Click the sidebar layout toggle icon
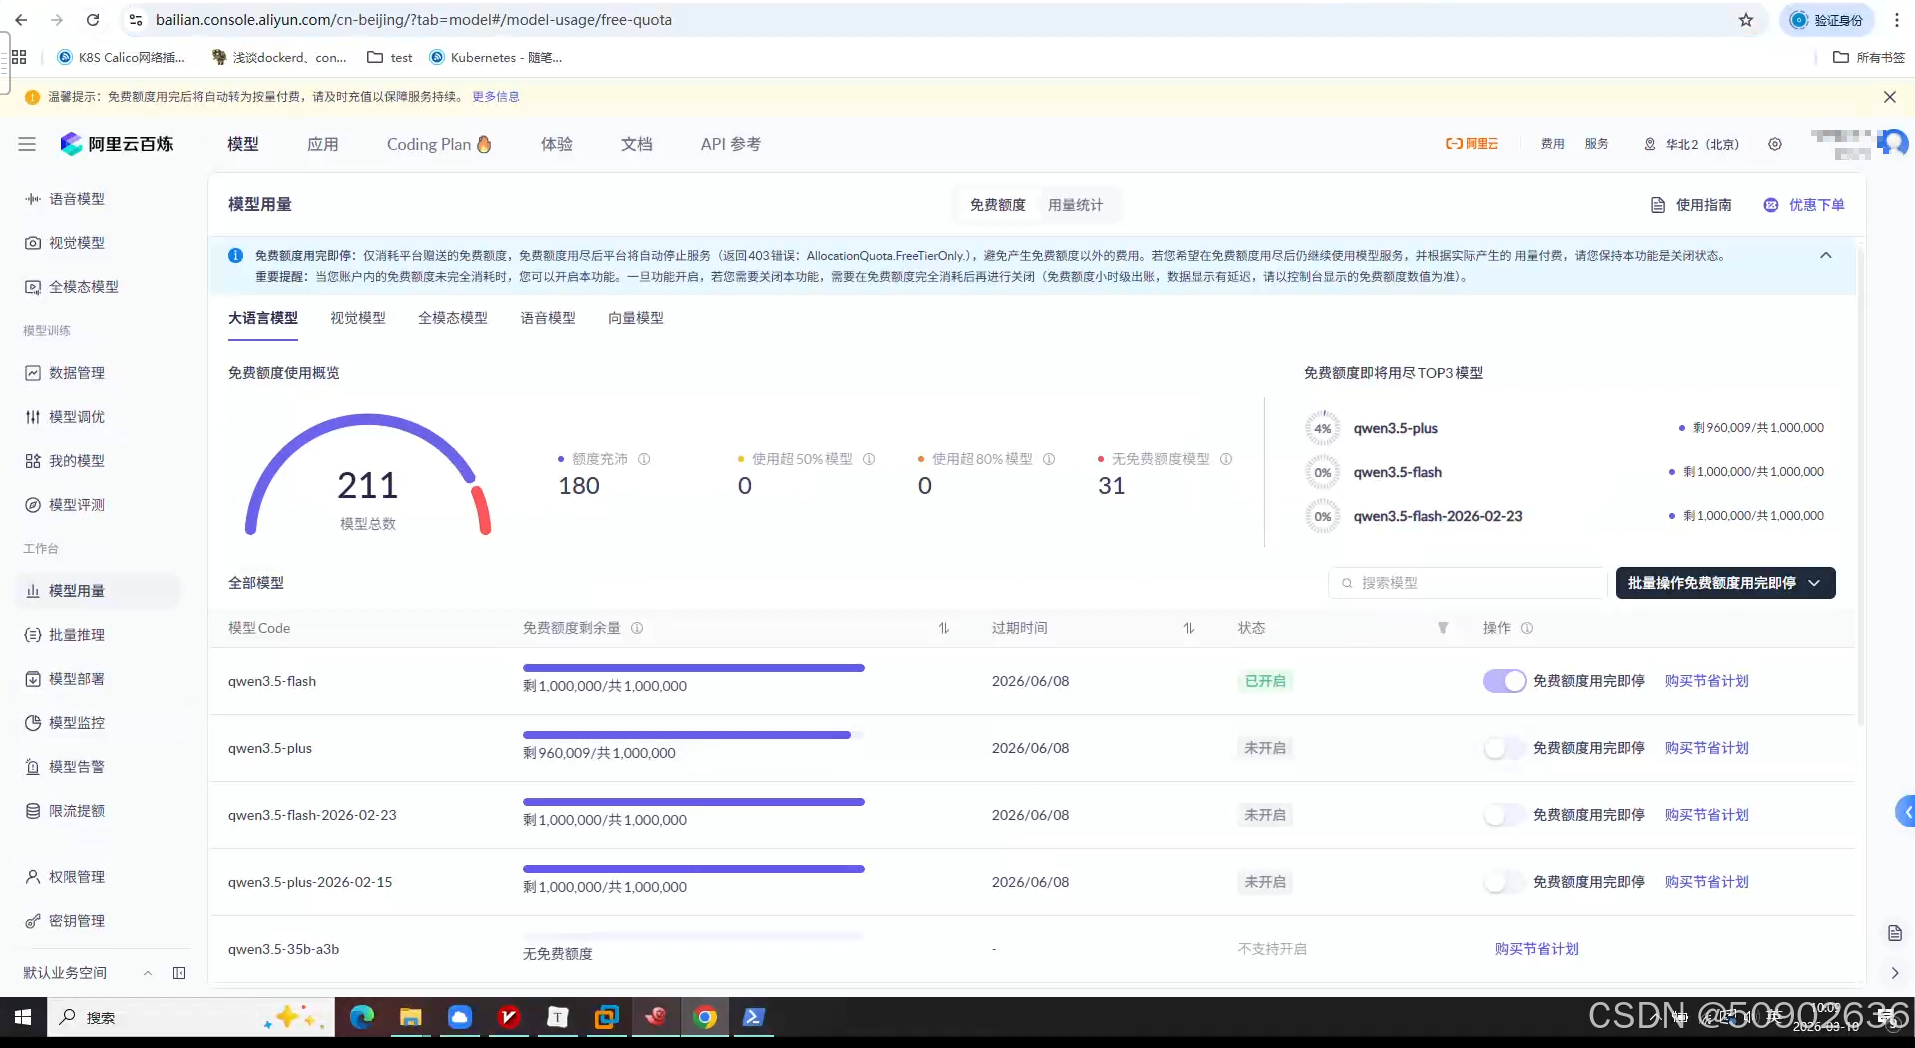 tap(179, 973)
